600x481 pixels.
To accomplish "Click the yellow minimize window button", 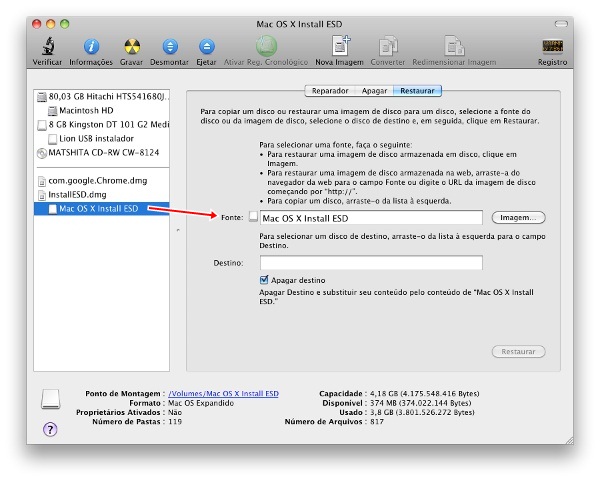I will point(51,24).
